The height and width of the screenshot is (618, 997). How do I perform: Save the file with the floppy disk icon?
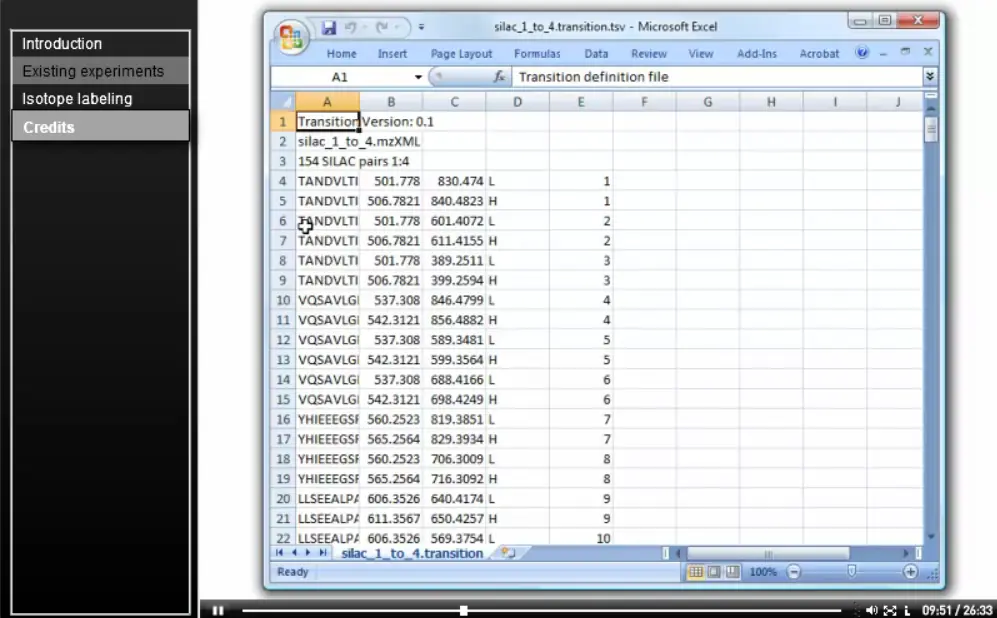[x=328, y=27]
